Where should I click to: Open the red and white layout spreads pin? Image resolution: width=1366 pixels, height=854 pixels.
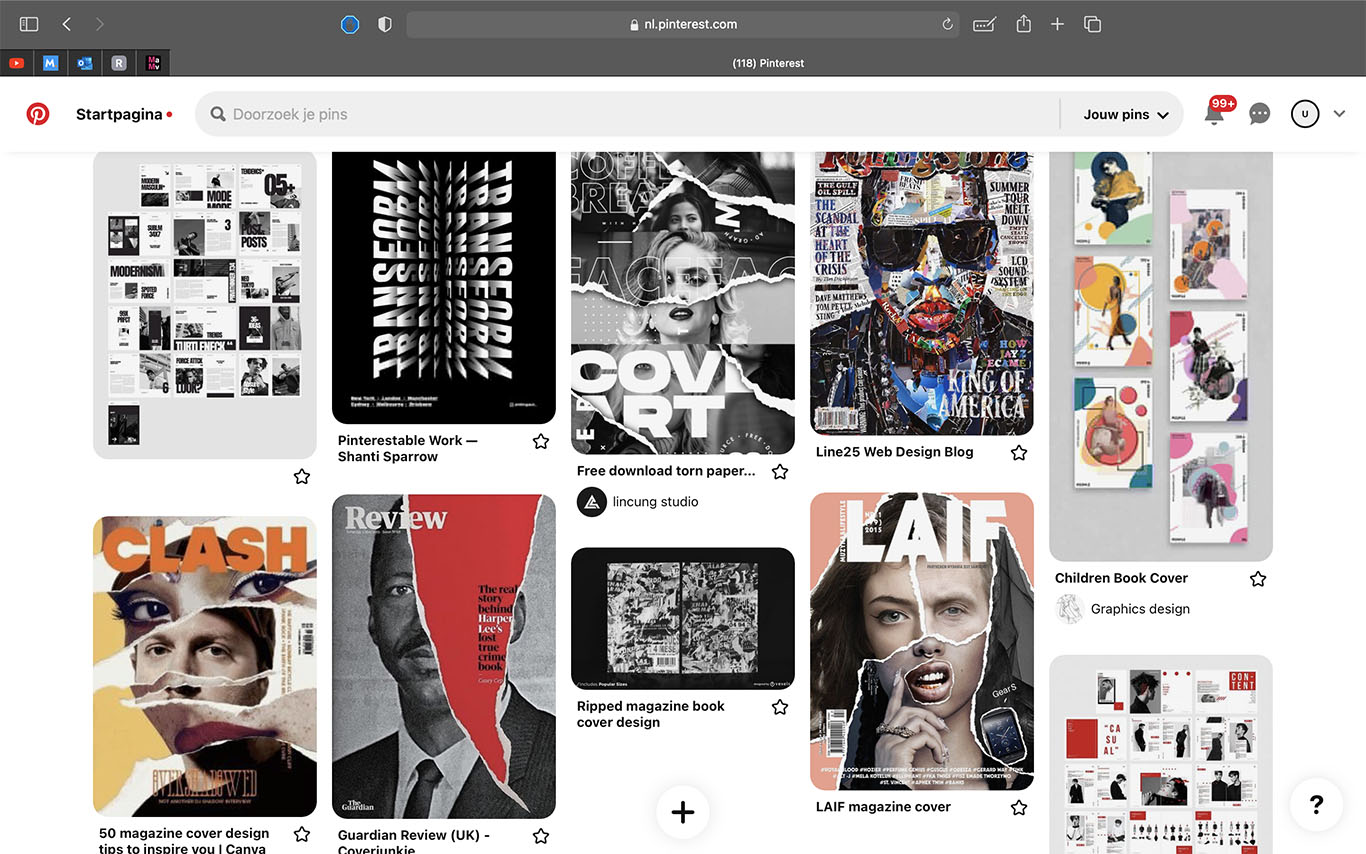click(1161, 754)
